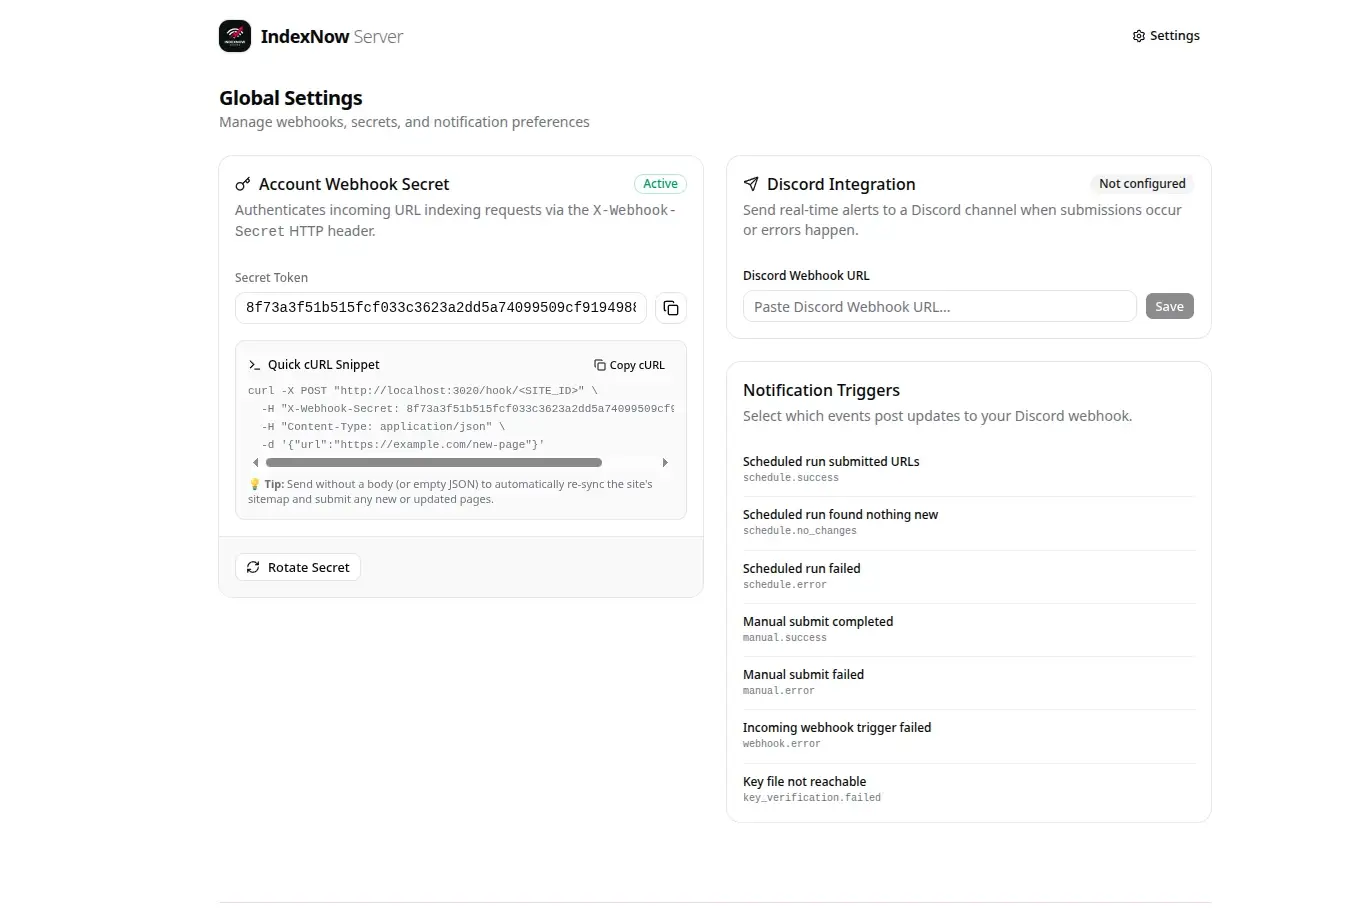Click the key icon beside Account Webhook Secret
Image resolution: width=1349 pixels, height=908 pixels.
point(243,184)
